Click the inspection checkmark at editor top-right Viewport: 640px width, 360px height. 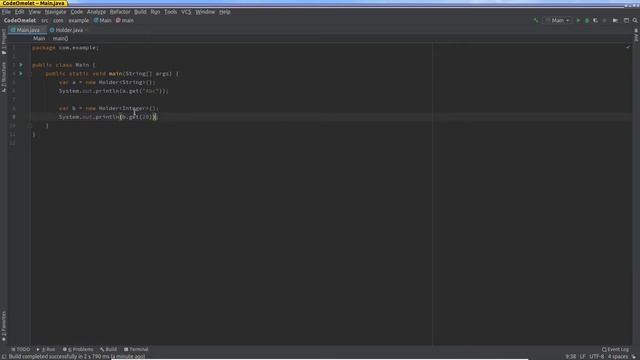click(628, 47)
